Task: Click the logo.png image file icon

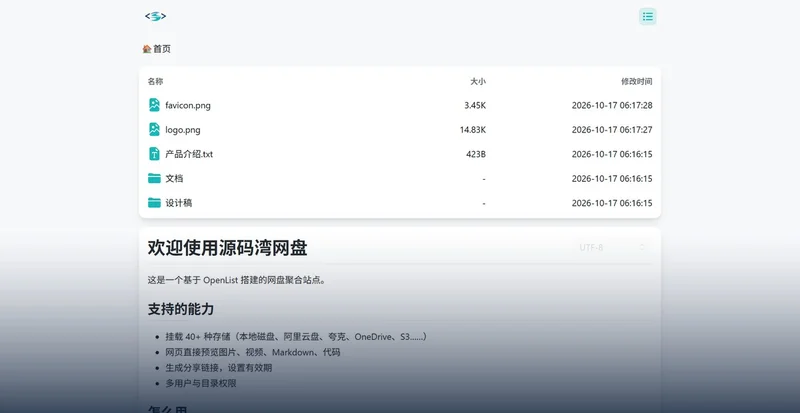Action: coord(154,130)
